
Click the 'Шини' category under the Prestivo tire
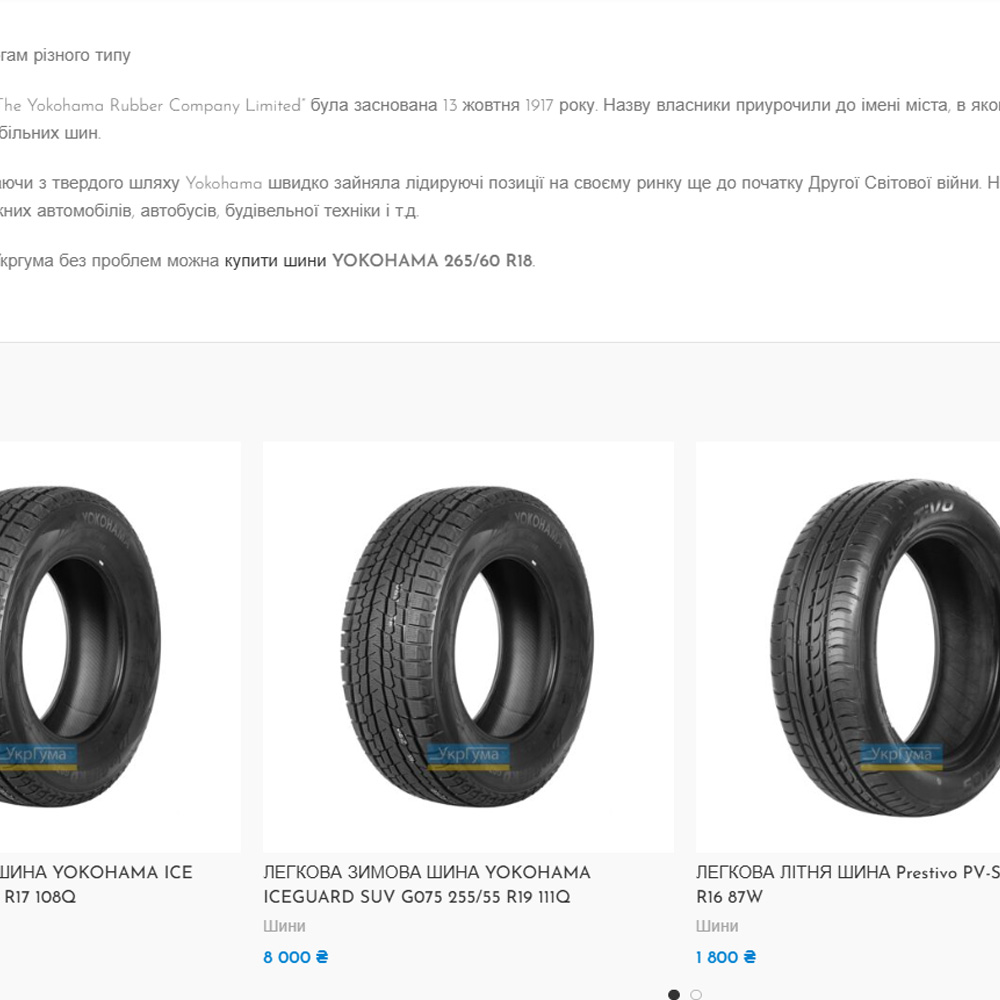(x=717, y=926)
